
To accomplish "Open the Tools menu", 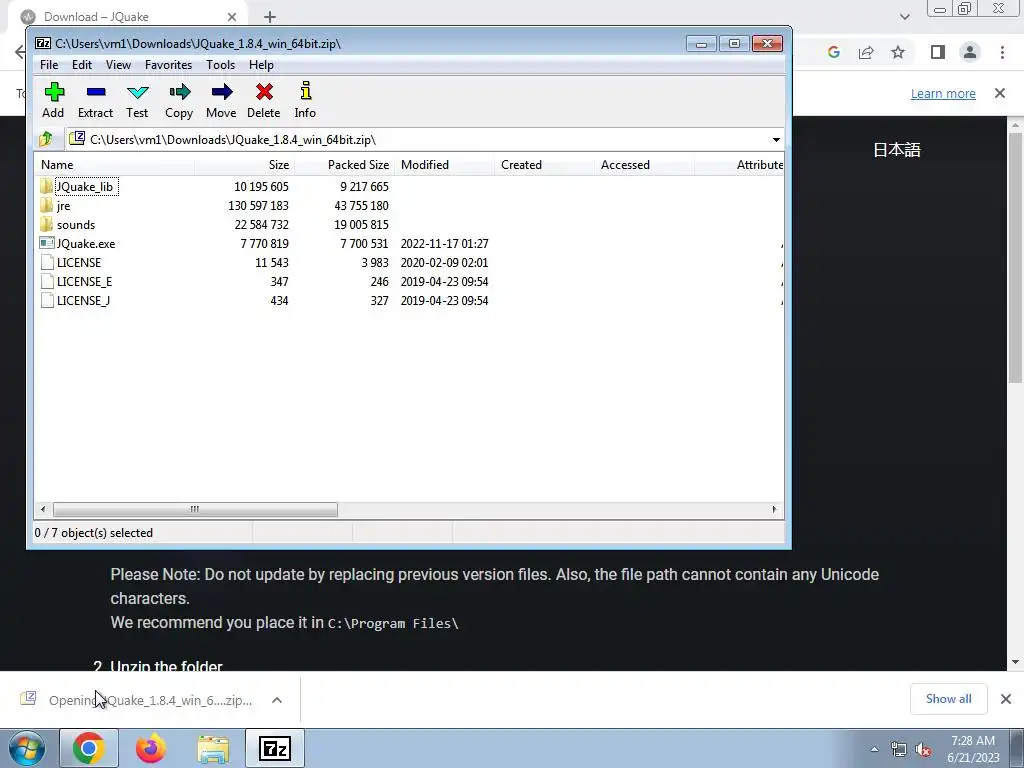I will click(220, 65).
